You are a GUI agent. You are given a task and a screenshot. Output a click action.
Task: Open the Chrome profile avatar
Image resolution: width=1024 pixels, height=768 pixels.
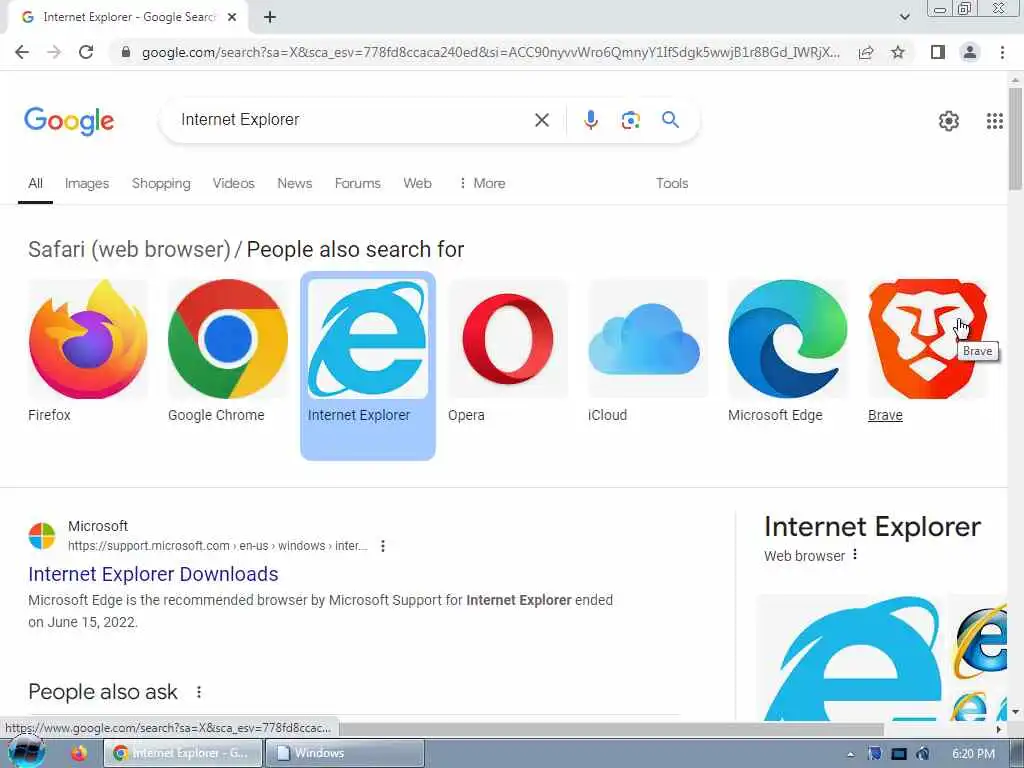[970, 52]
